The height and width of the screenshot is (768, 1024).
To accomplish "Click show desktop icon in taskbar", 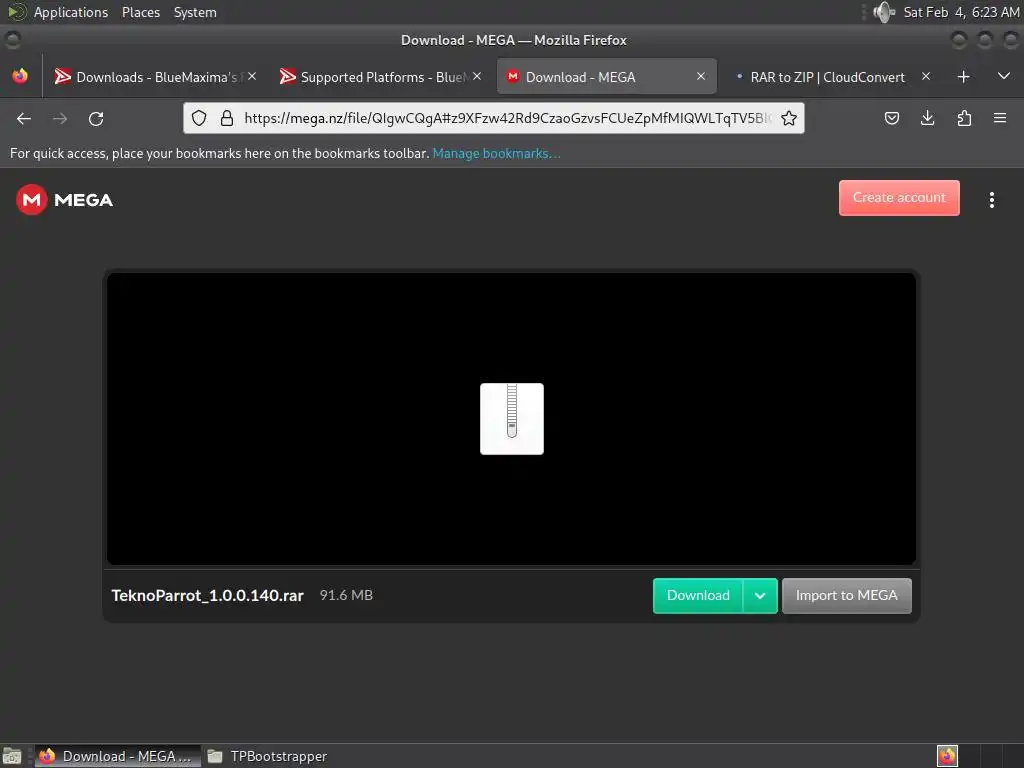I will 12,756.
